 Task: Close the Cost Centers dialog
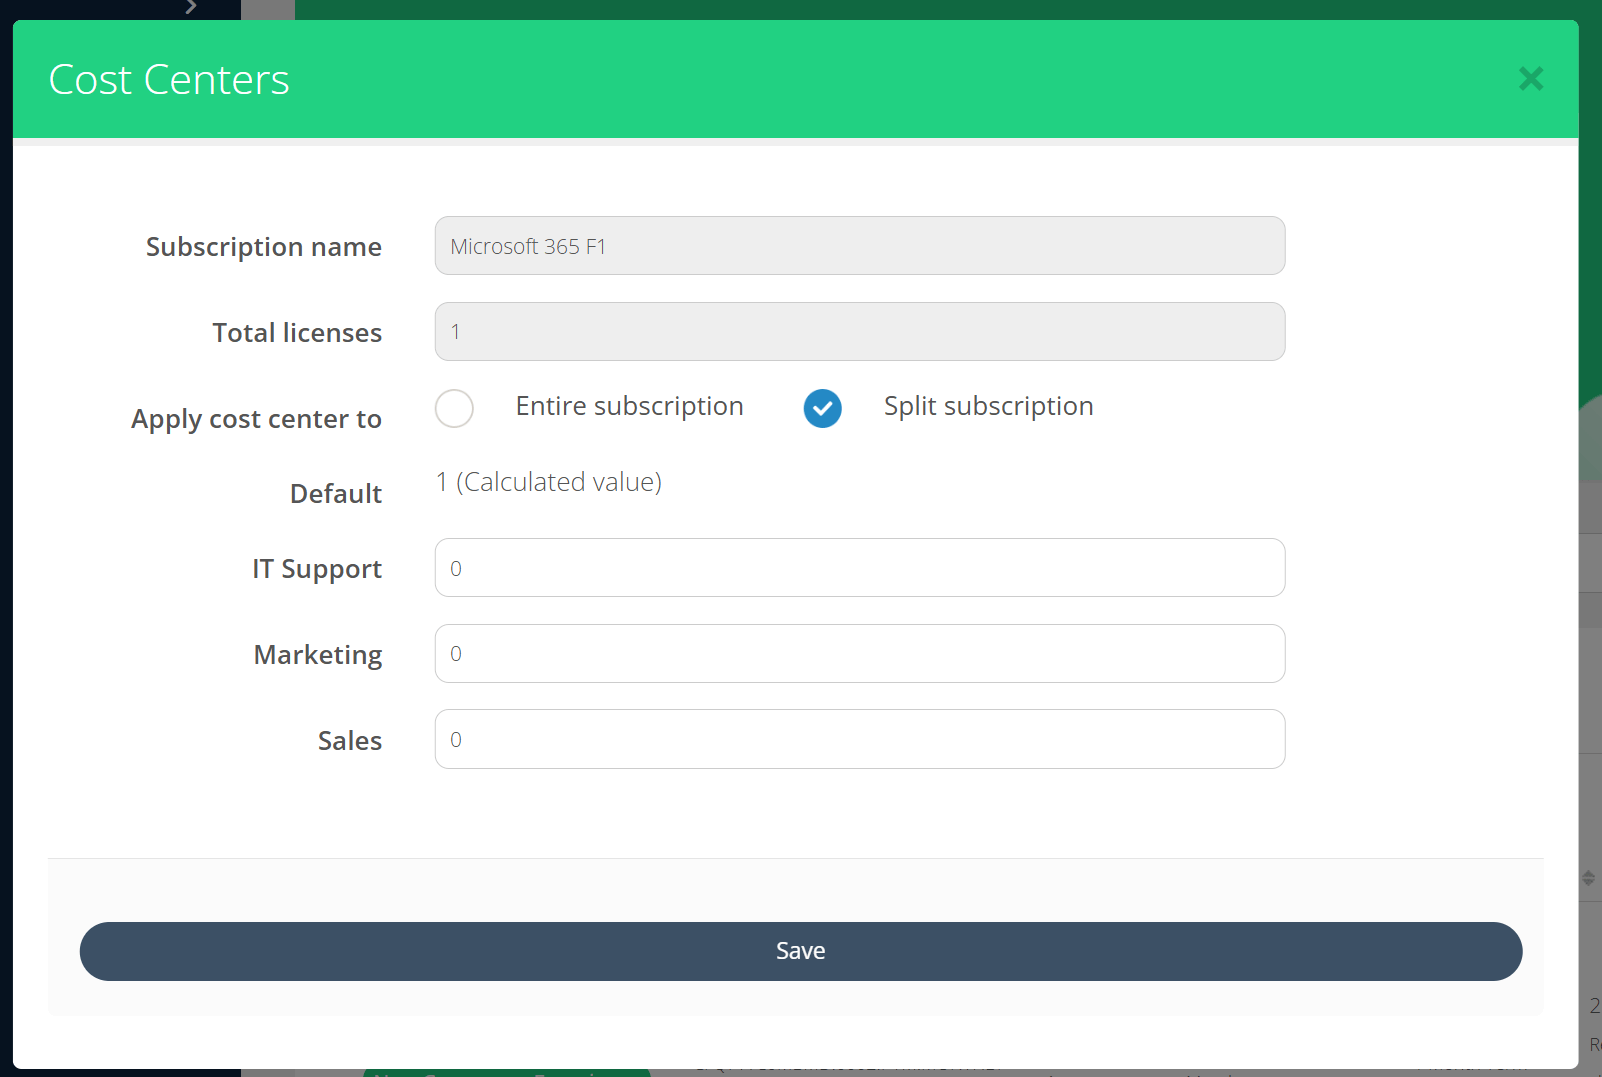(1530, 79)
